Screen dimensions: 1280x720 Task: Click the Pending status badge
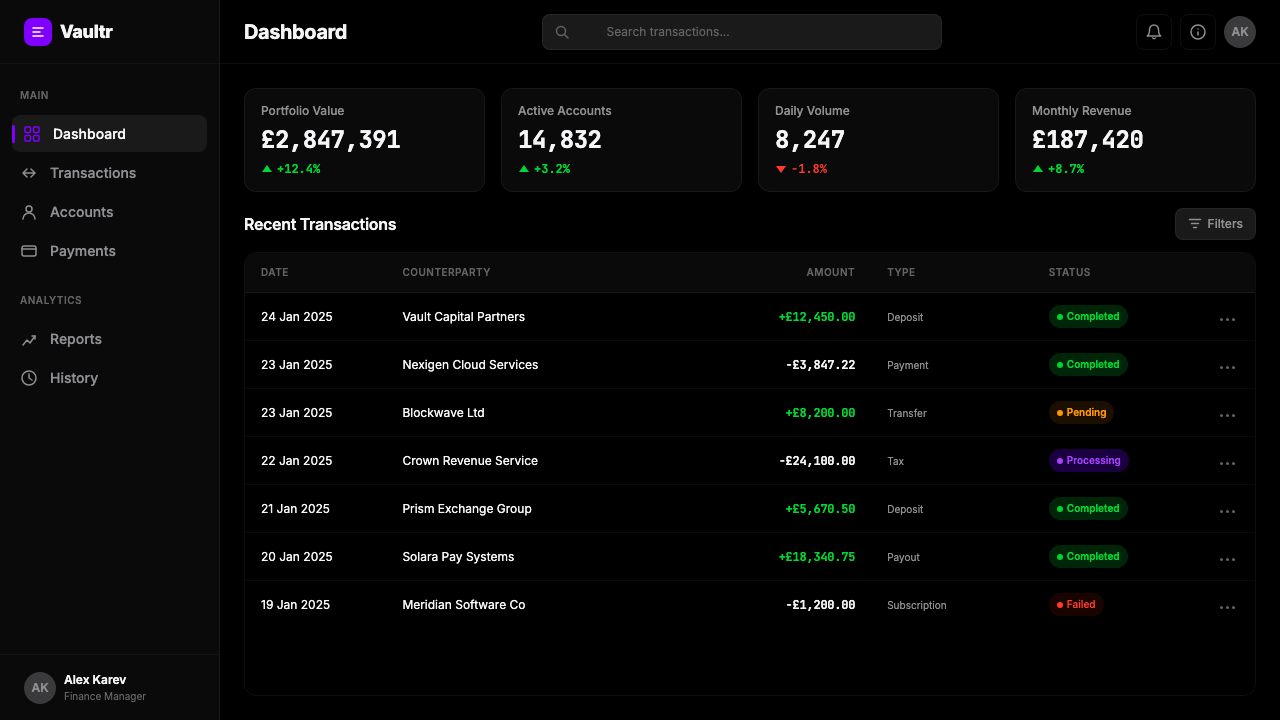(x=1081, y=412)
